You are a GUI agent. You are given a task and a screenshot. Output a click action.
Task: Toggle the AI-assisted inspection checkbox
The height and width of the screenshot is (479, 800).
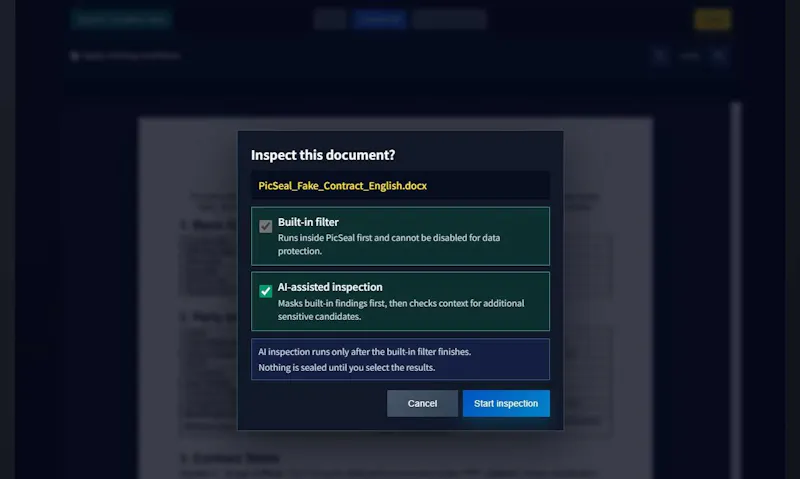coord(265,291)
